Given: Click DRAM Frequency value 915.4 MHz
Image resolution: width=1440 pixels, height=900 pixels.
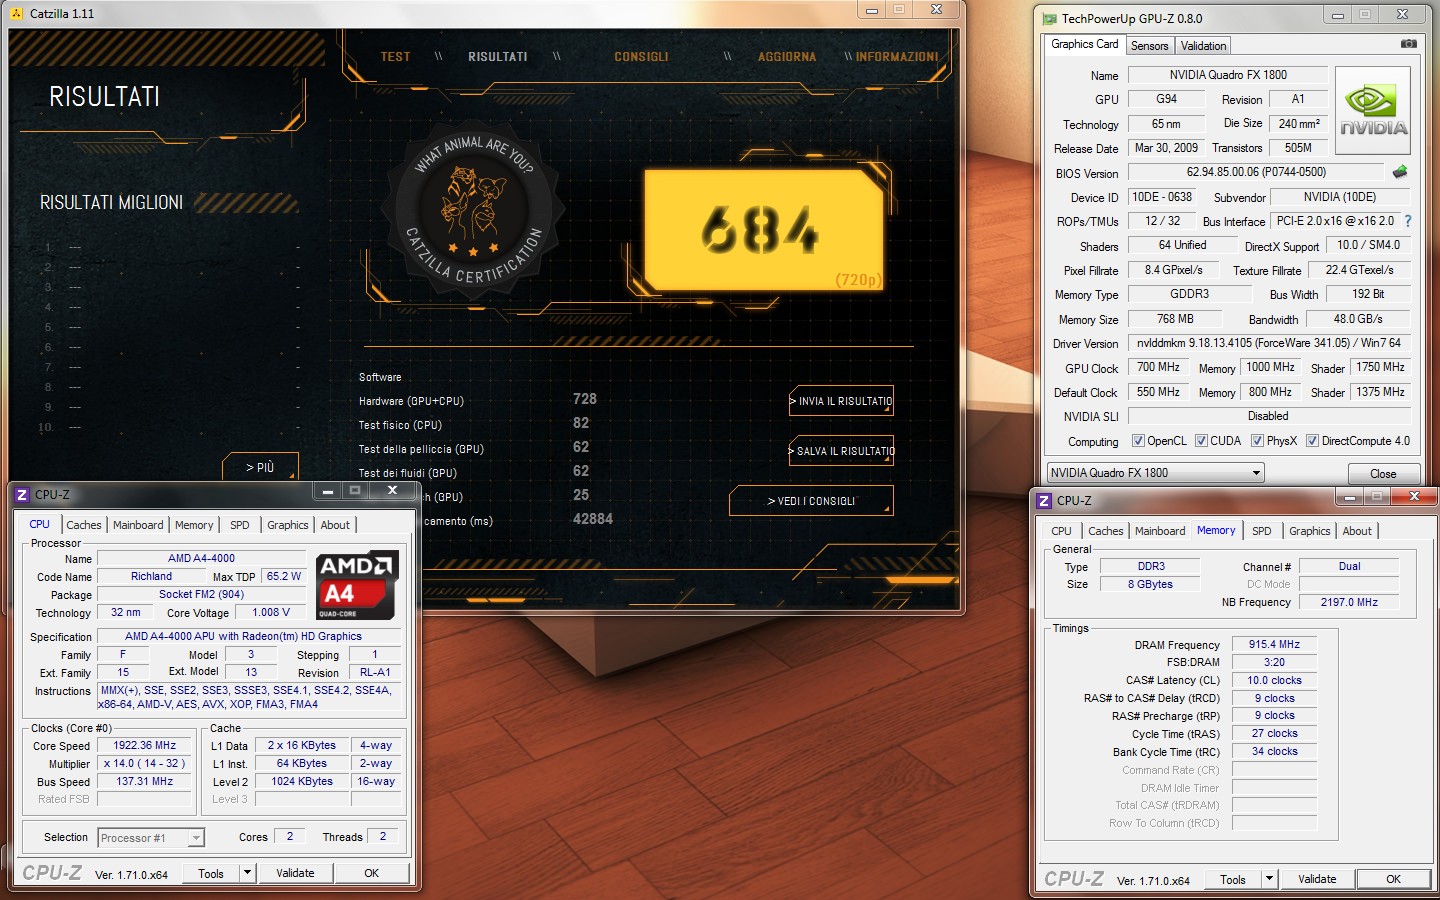Looking at the screenshot, I should click(1274, 644).
